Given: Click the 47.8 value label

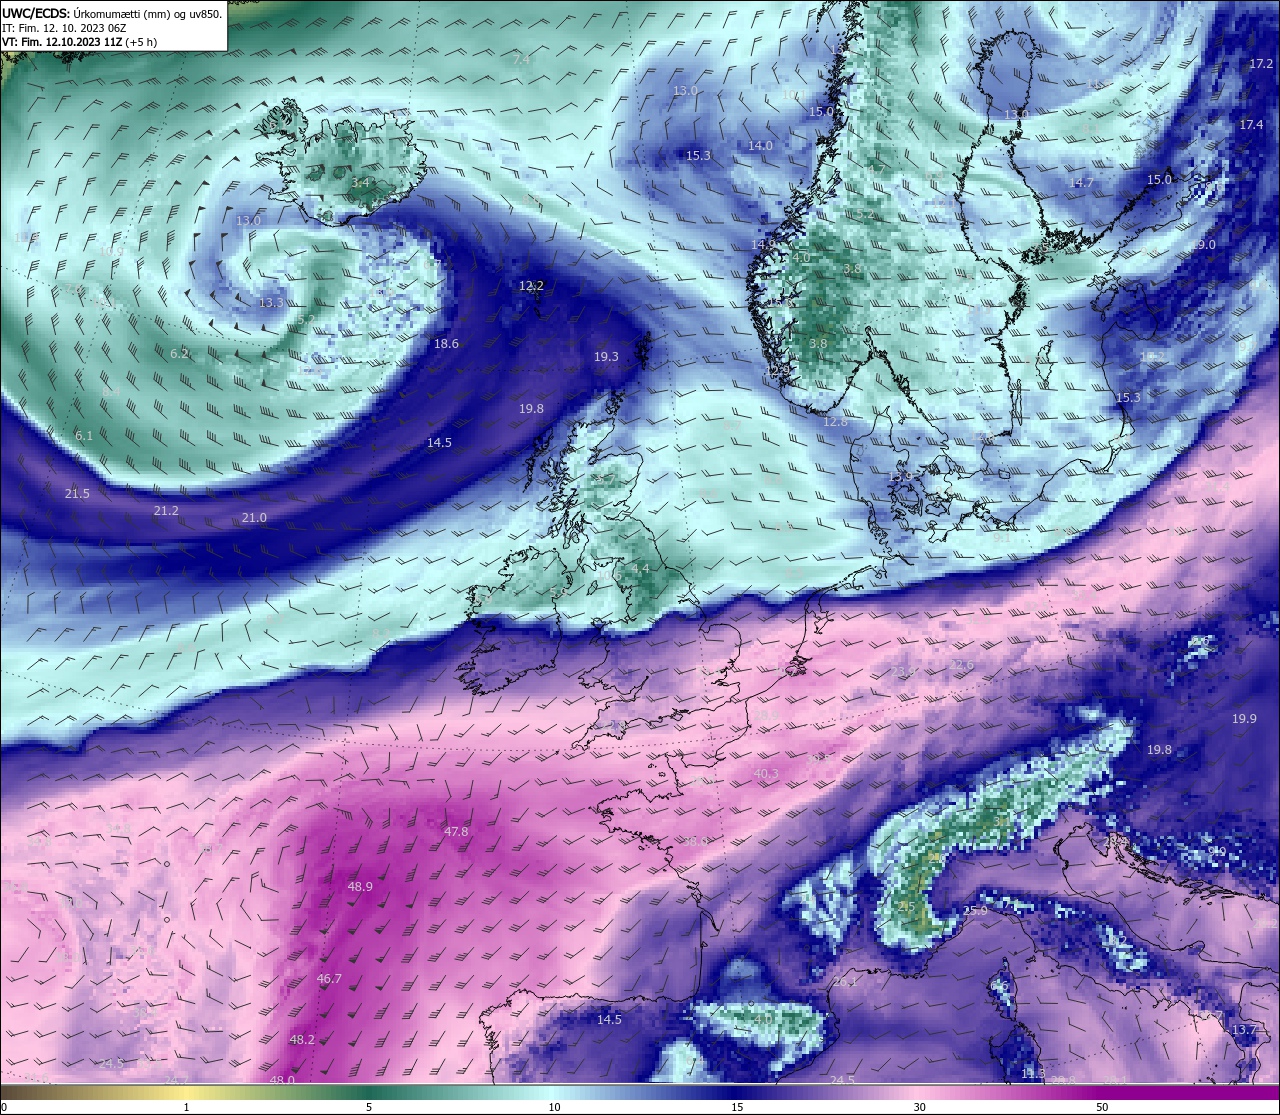Looking at the screenshot, I should (456, 832).
